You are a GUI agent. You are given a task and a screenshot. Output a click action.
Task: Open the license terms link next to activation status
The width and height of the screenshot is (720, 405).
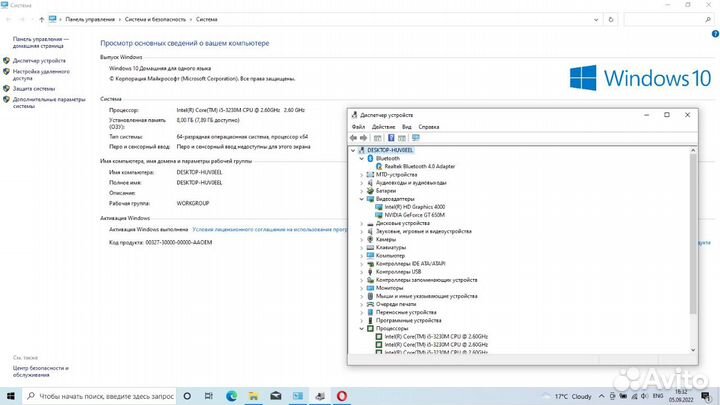[270, 229]
